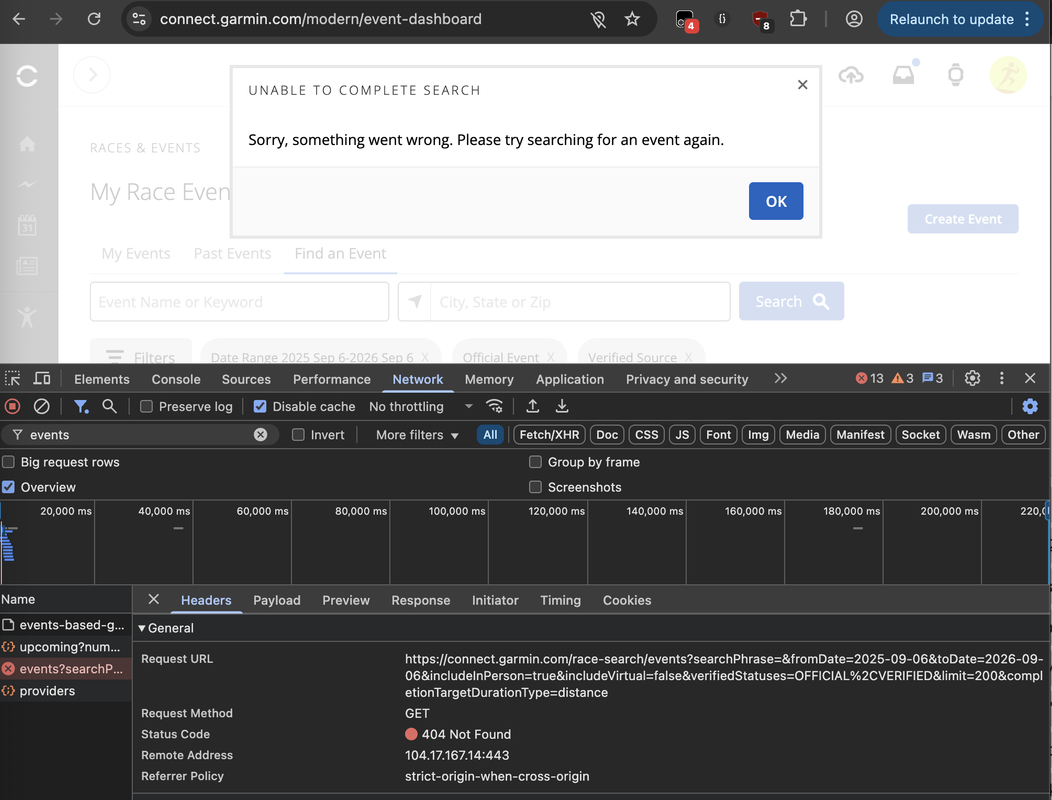Image resolution: width=1052 pixels, height=800 pixels.
Task: Switch to the Payload tab
Action: coord(276,601)
